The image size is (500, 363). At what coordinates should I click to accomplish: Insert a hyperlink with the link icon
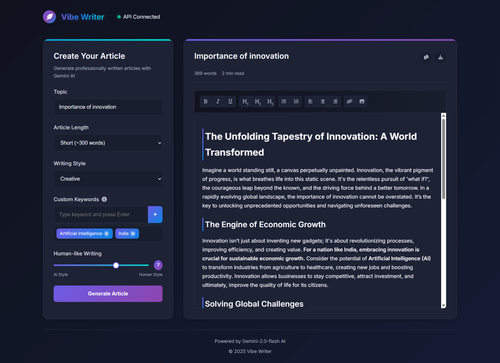[349, 101]
